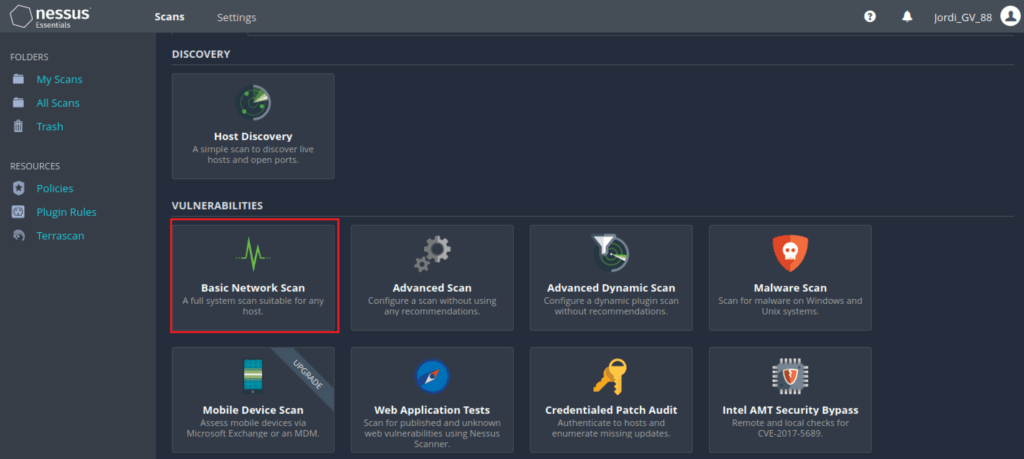The image size is (1024, 459).
Task: Click 'Scan for malware on Windows' description
Action: [x=790, y=306]
